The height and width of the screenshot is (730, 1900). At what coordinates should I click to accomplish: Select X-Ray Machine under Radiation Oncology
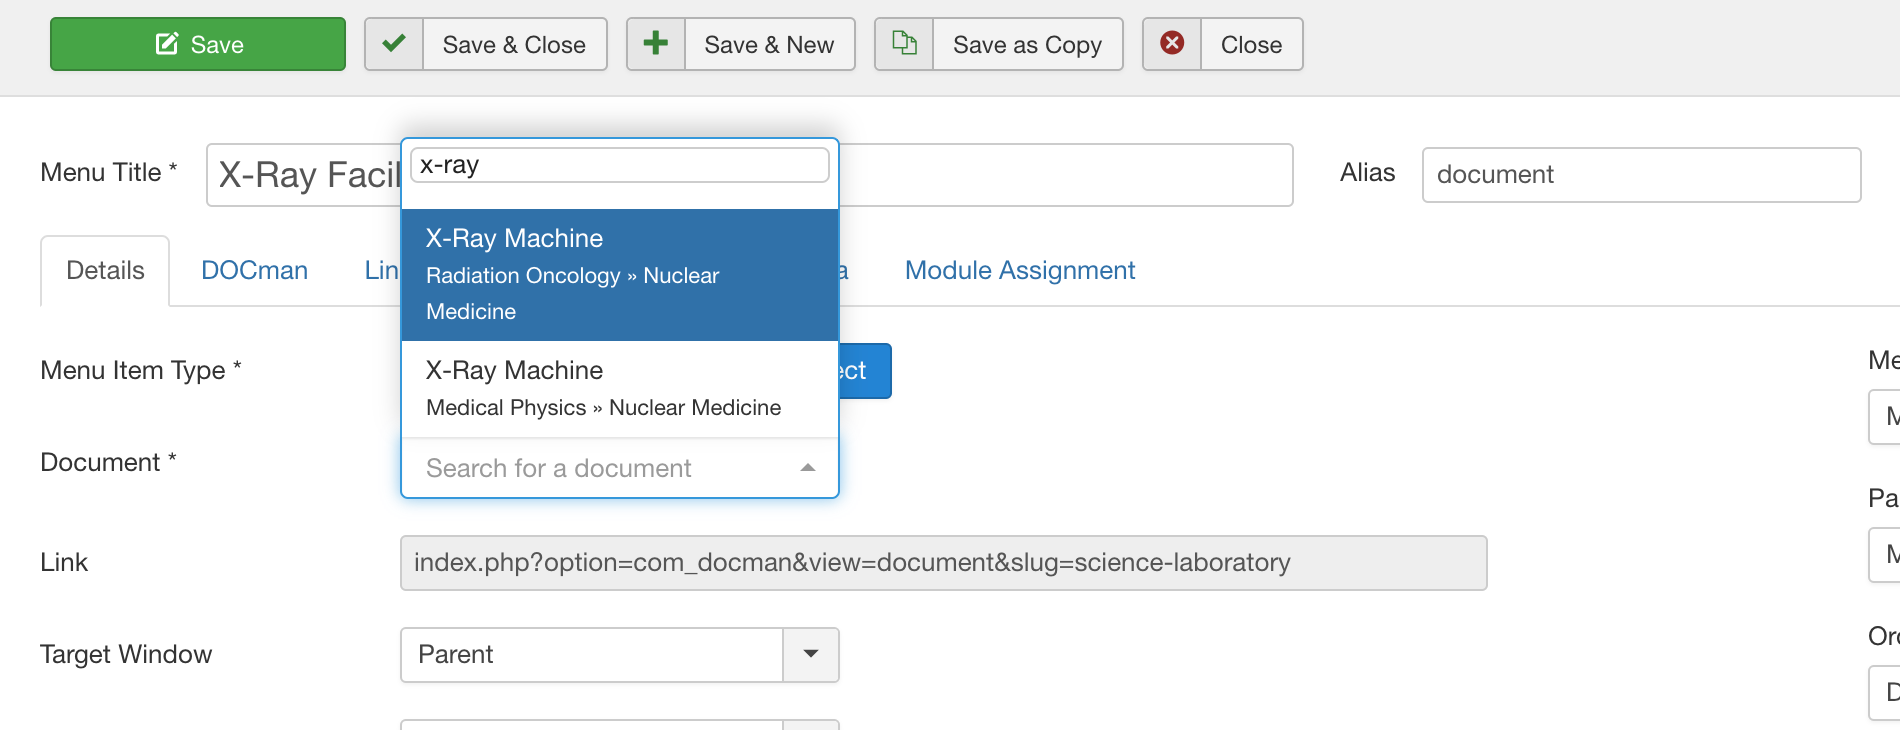tap(620, 275)
